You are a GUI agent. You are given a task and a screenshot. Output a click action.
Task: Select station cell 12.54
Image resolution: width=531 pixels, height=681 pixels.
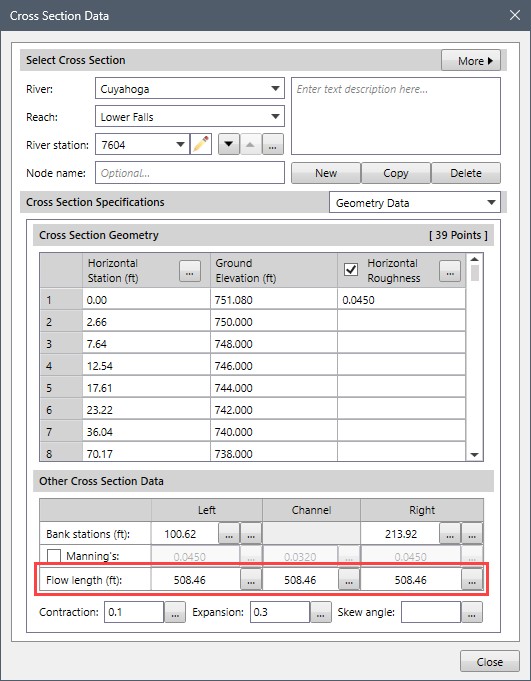click(x=146, y=366)
